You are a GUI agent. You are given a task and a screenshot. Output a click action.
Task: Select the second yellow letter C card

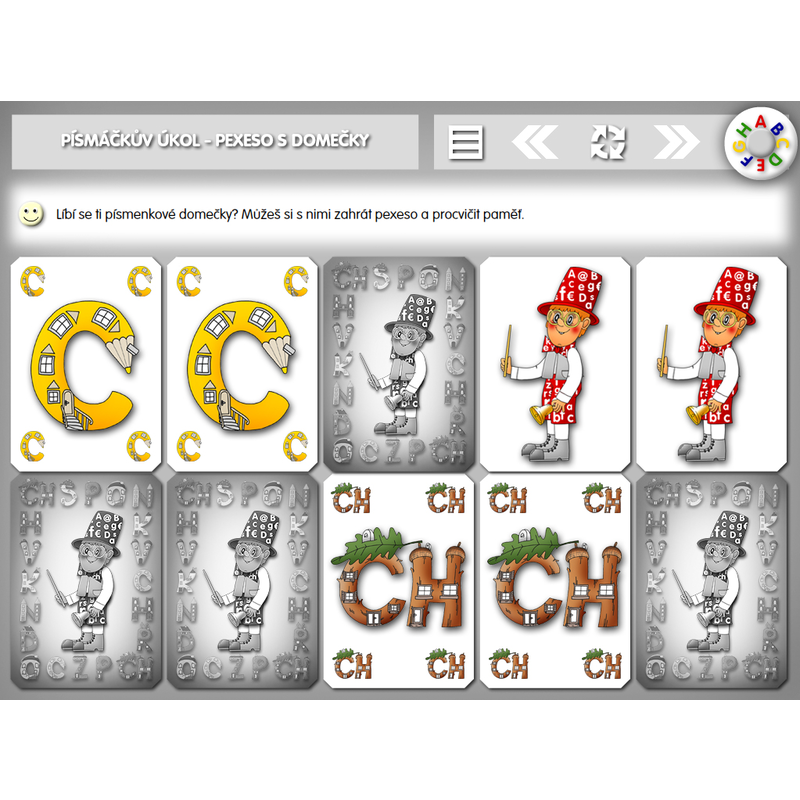click(x=242, y=364)
